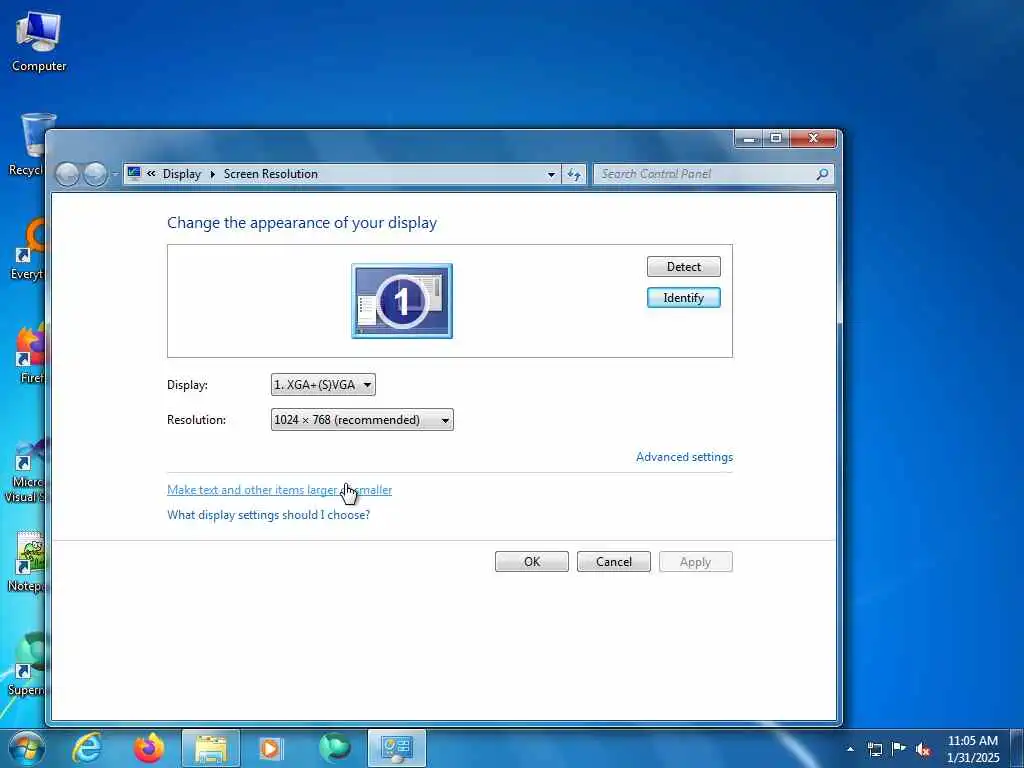Click the Identify button

(684, 298)
